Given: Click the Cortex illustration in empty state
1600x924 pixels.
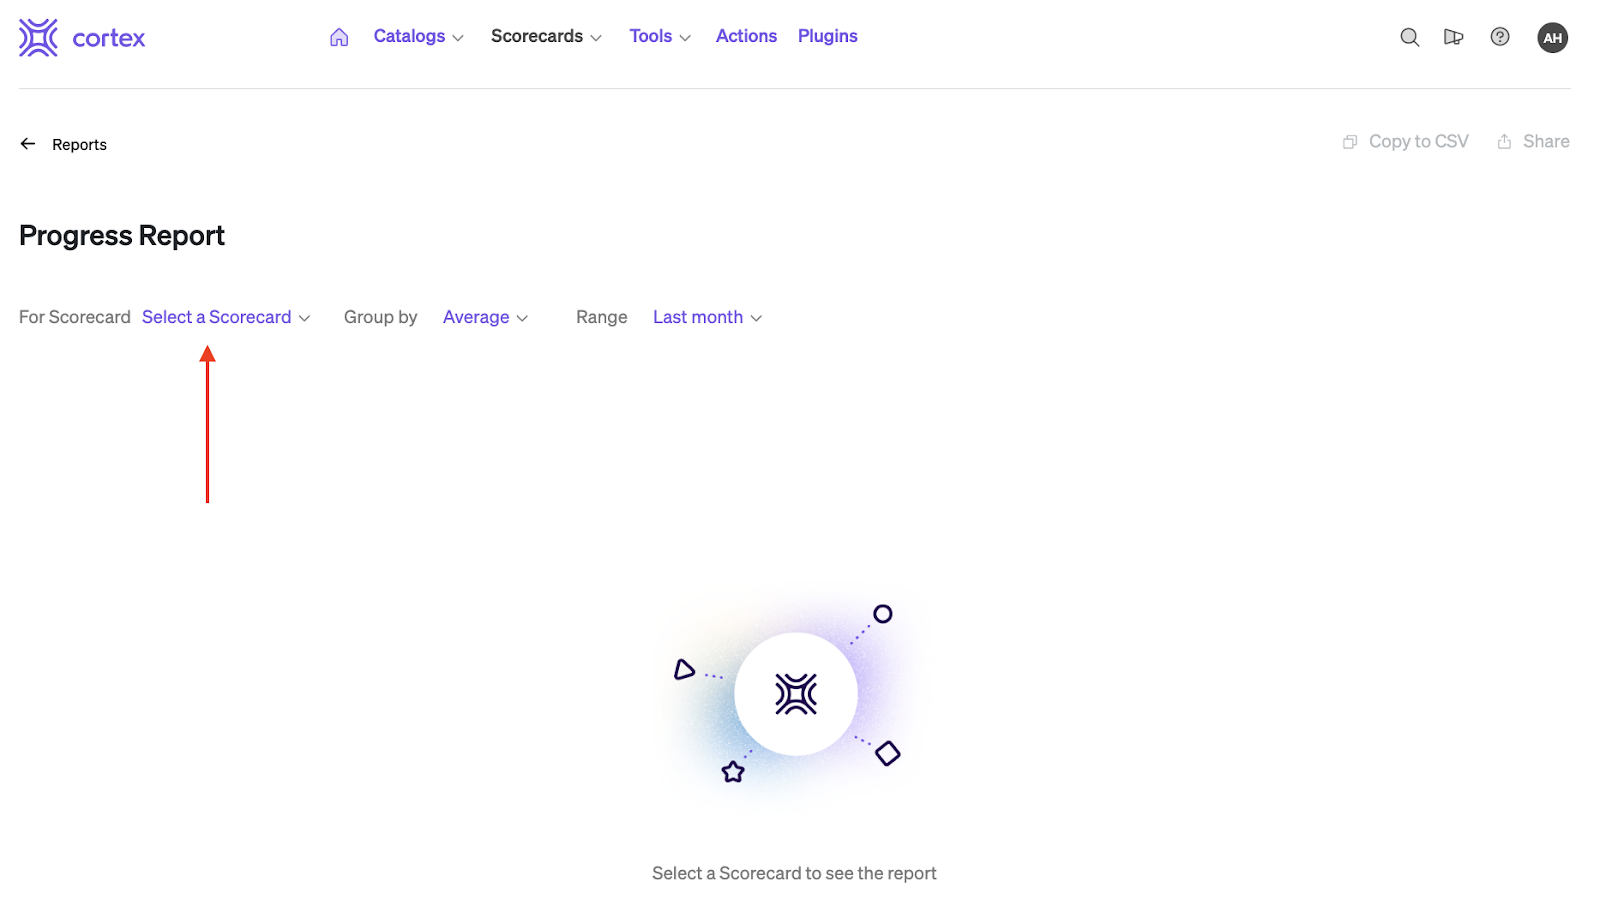Looking at the screenshot, I should tap(795, 694).
